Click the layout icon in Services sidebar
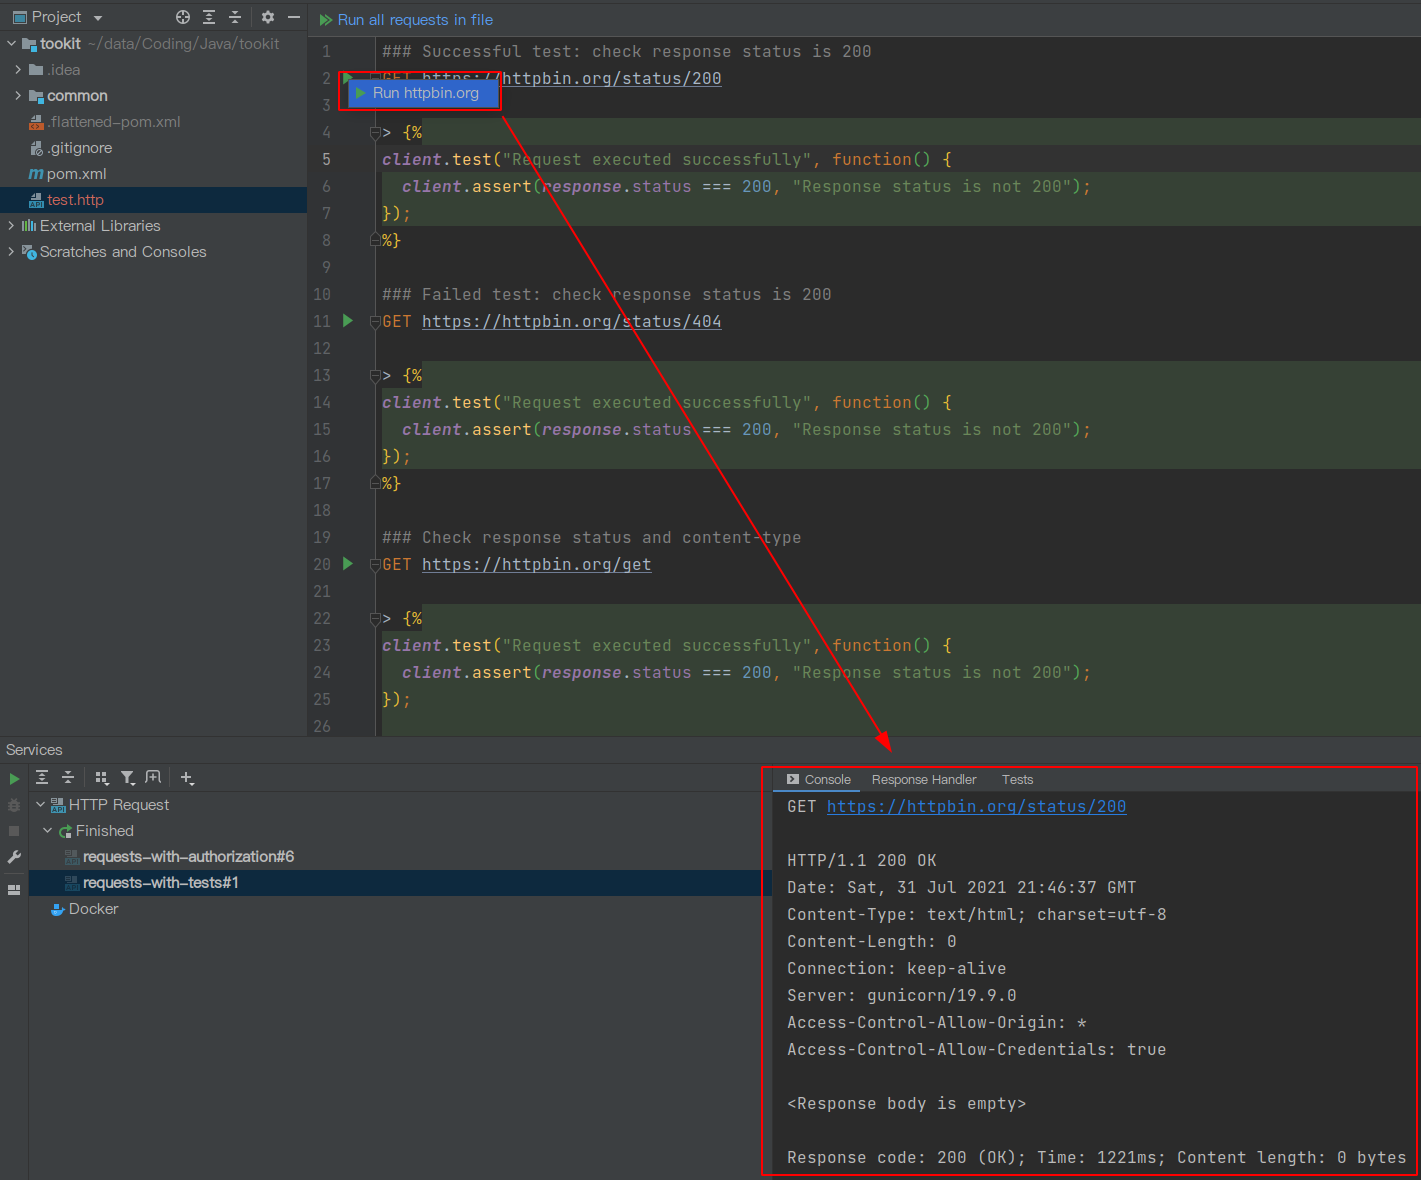Screen dimensions: 1421x1180 (14, 890)
